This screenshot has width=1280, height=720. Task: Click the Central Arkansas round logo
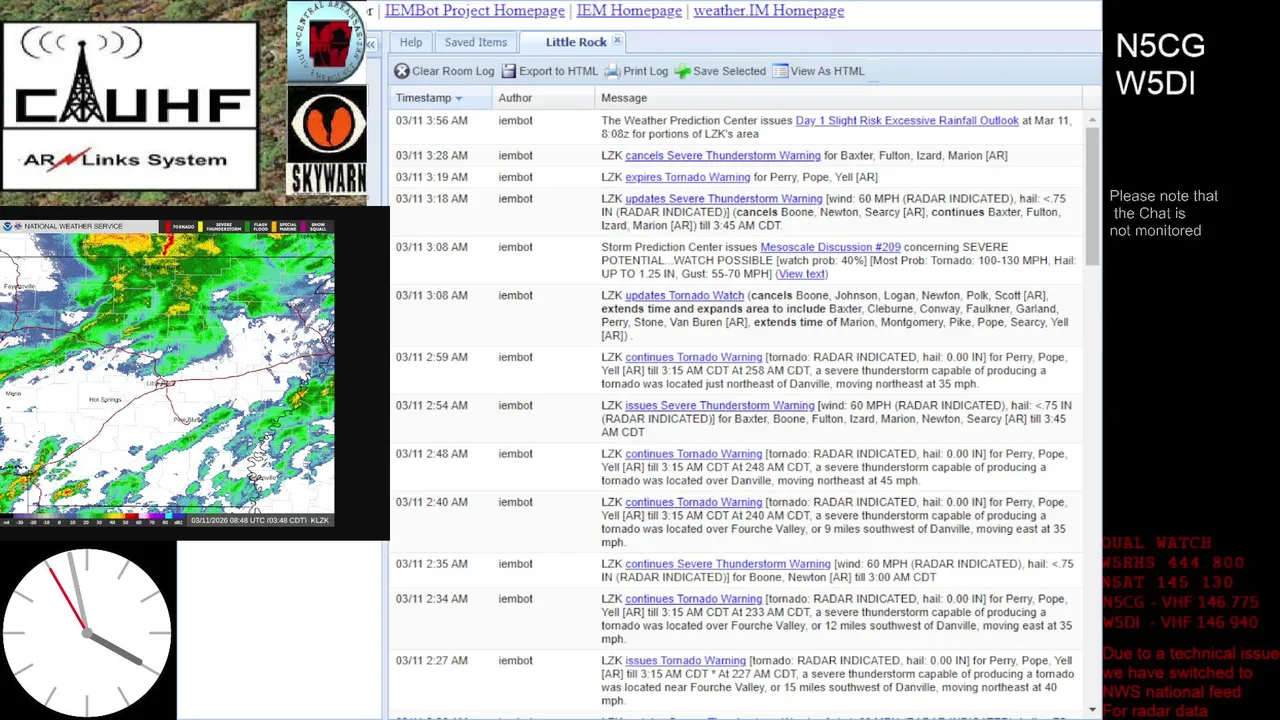[326, 42]
